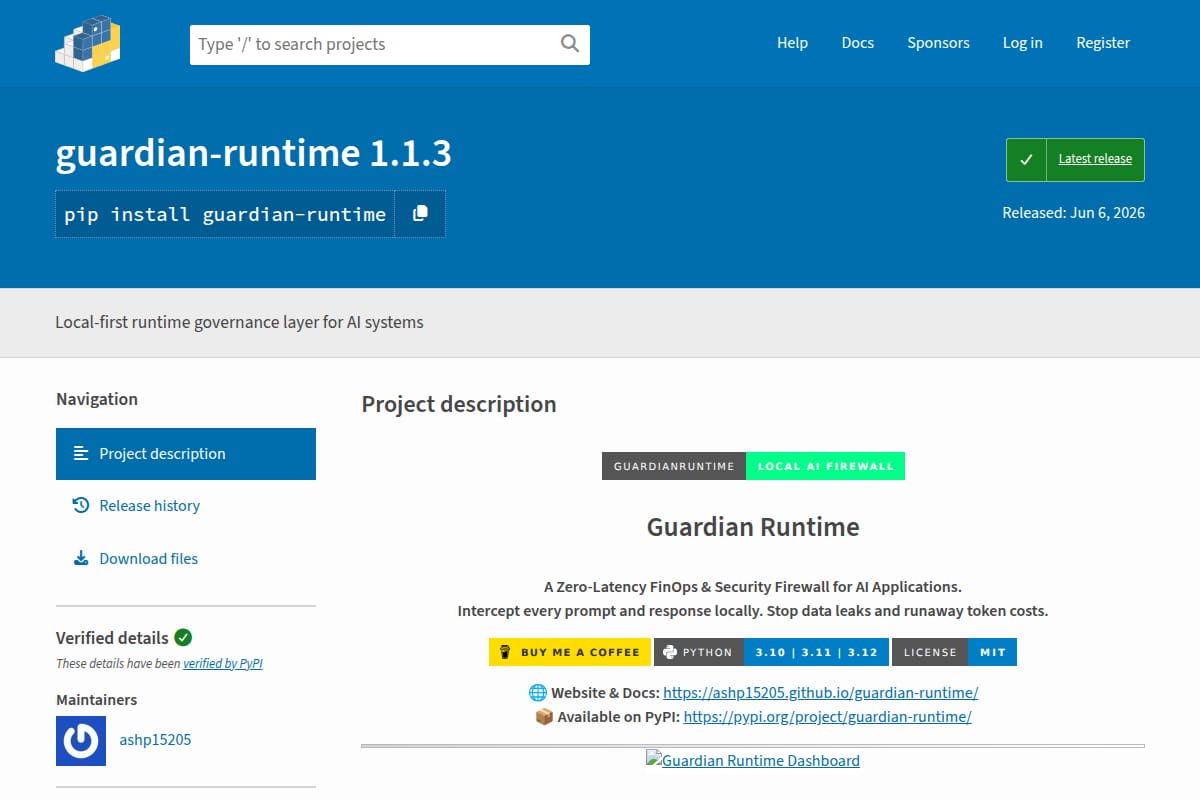Copy pip install command to clipboard
Image resolution: width=1200 pixels, height=800 pixels.
(x=420, y=214)
